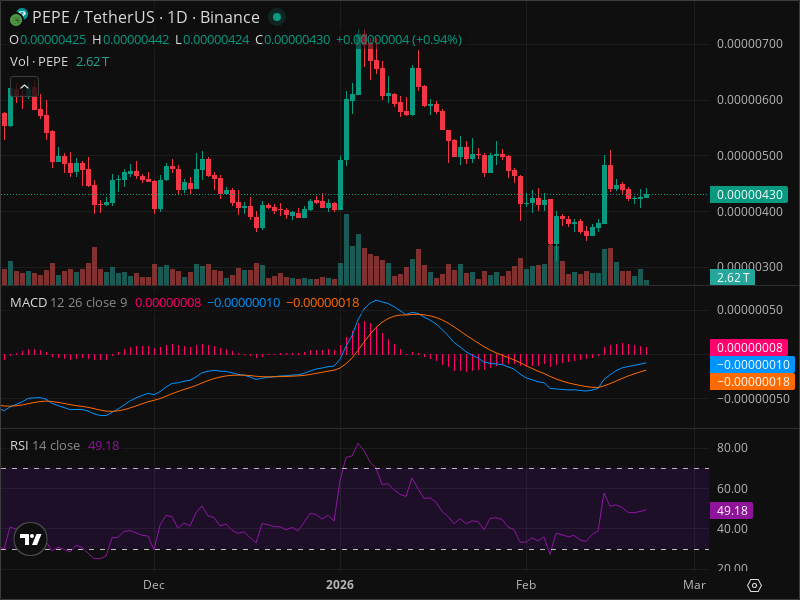Click the orange signal value label −0.00000018
This screenshot has width=800, height=600.
click(x=753, y=382)
